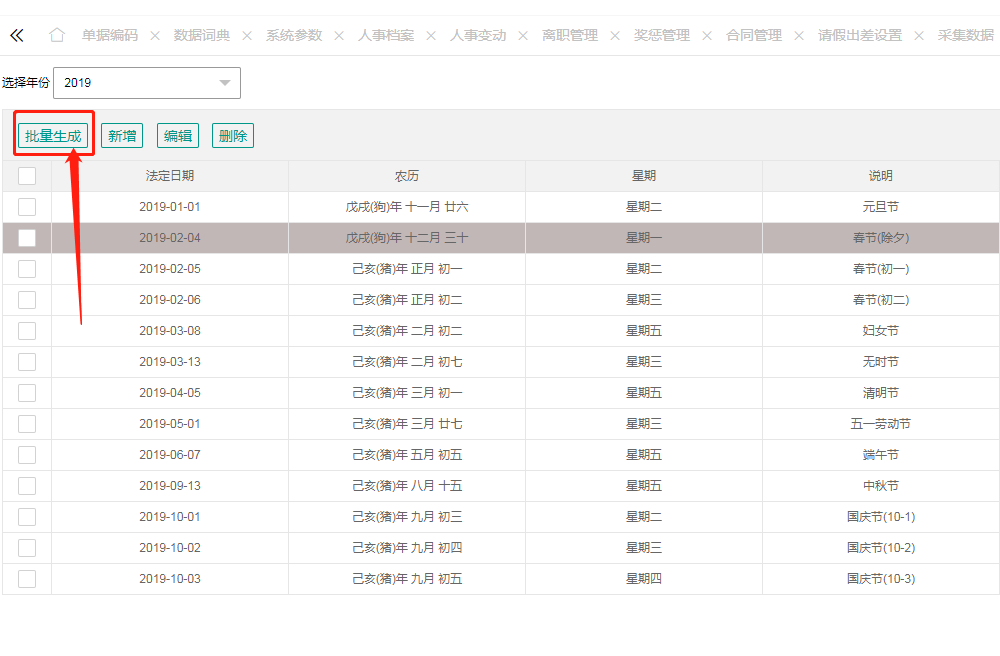Close the 数据词典 tab
The width and height of the screenshot is (1000, 656).
pos(247,36)
